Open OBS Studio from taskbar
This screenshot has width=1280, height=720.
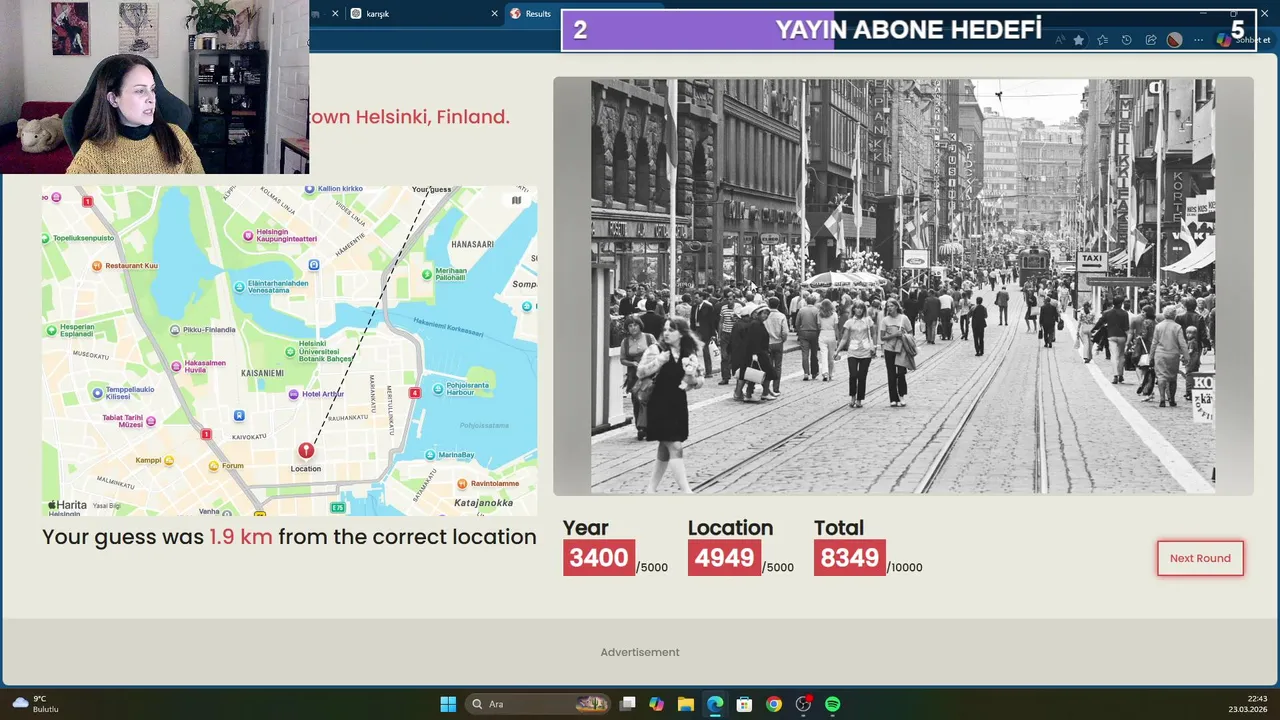click(x=803, y=704)
